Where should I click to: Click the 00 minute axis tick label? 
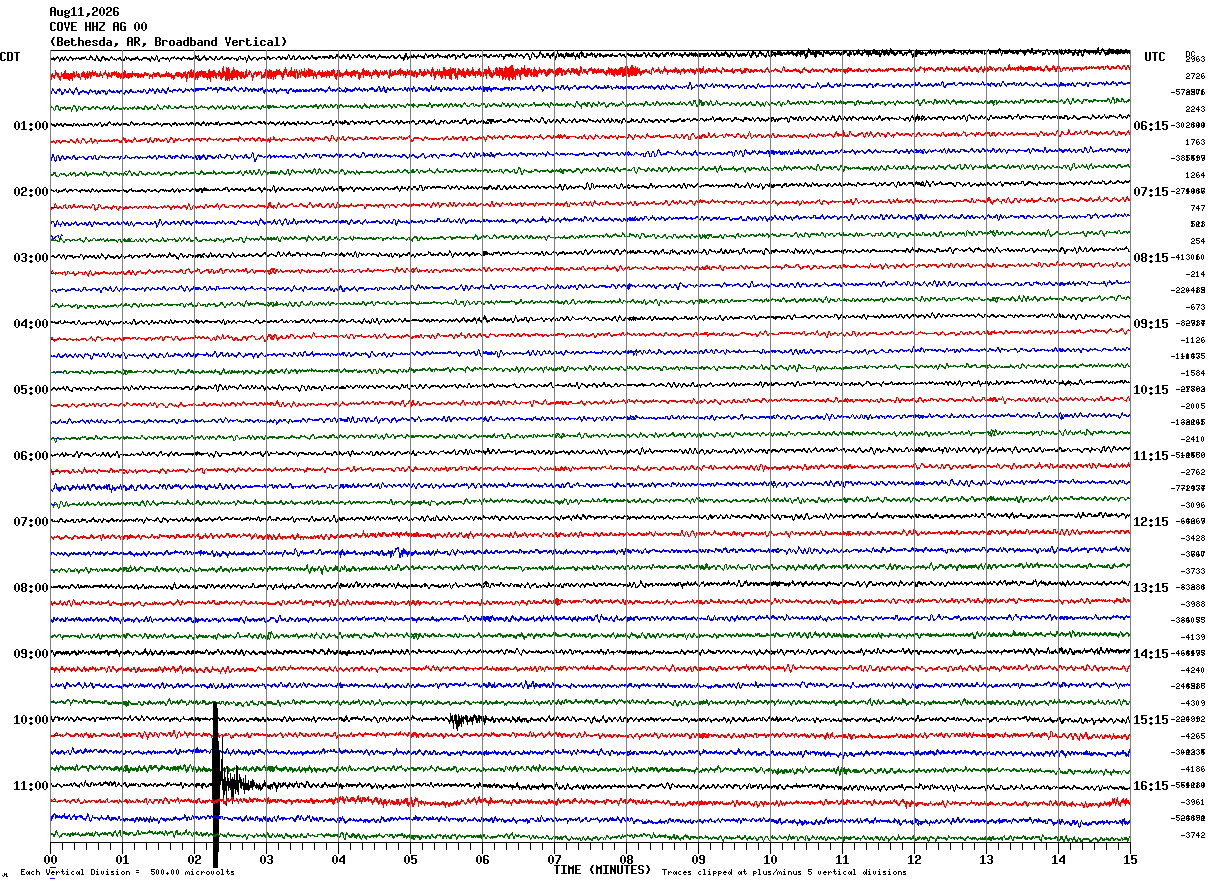click(x=50, y=859)
